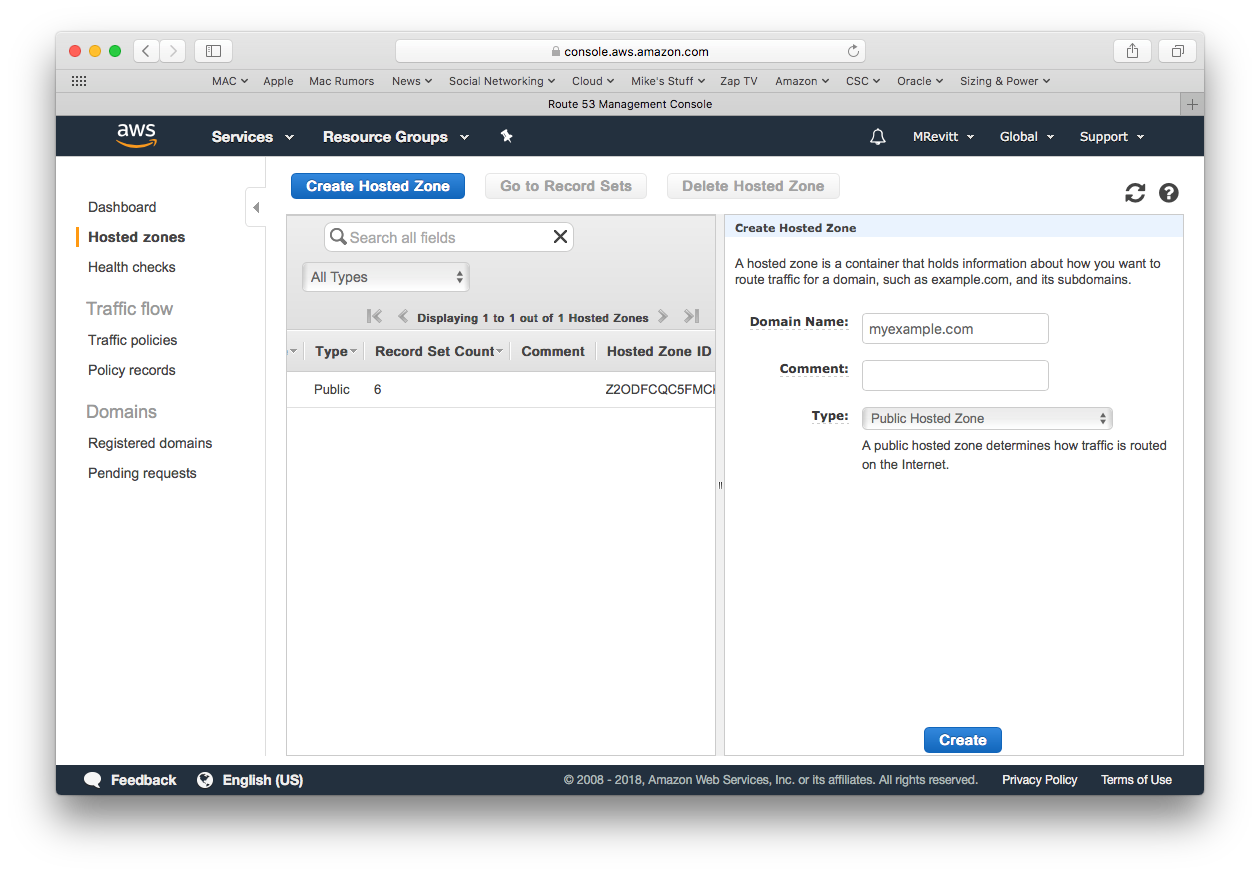
Task: Go to first page of hosted zones
Action: click(x=375, y=317)
